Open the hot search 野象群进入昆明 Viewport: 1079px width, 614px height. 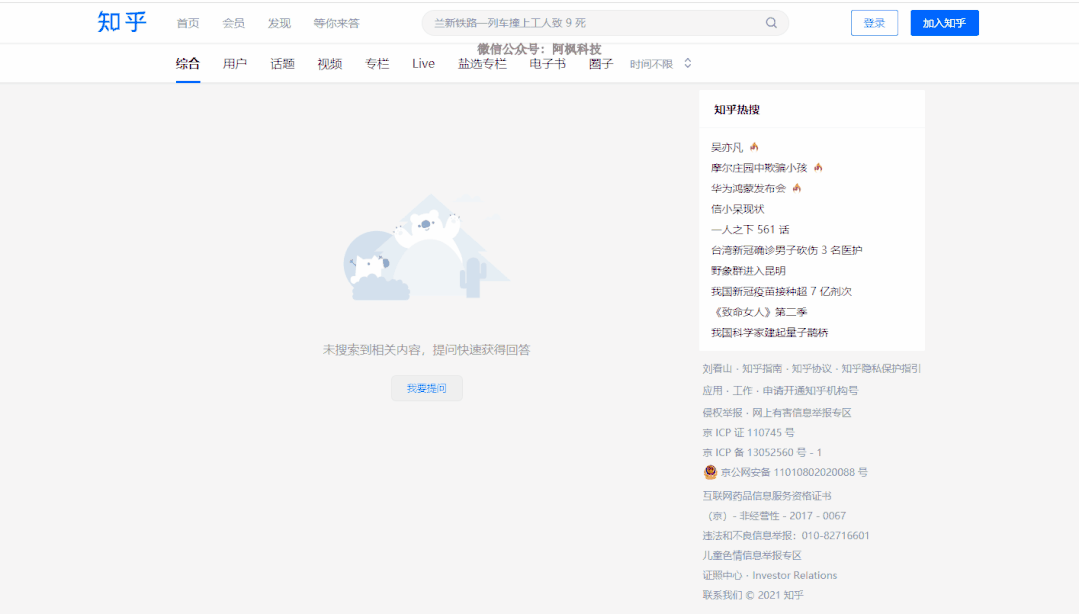[750, 270]
